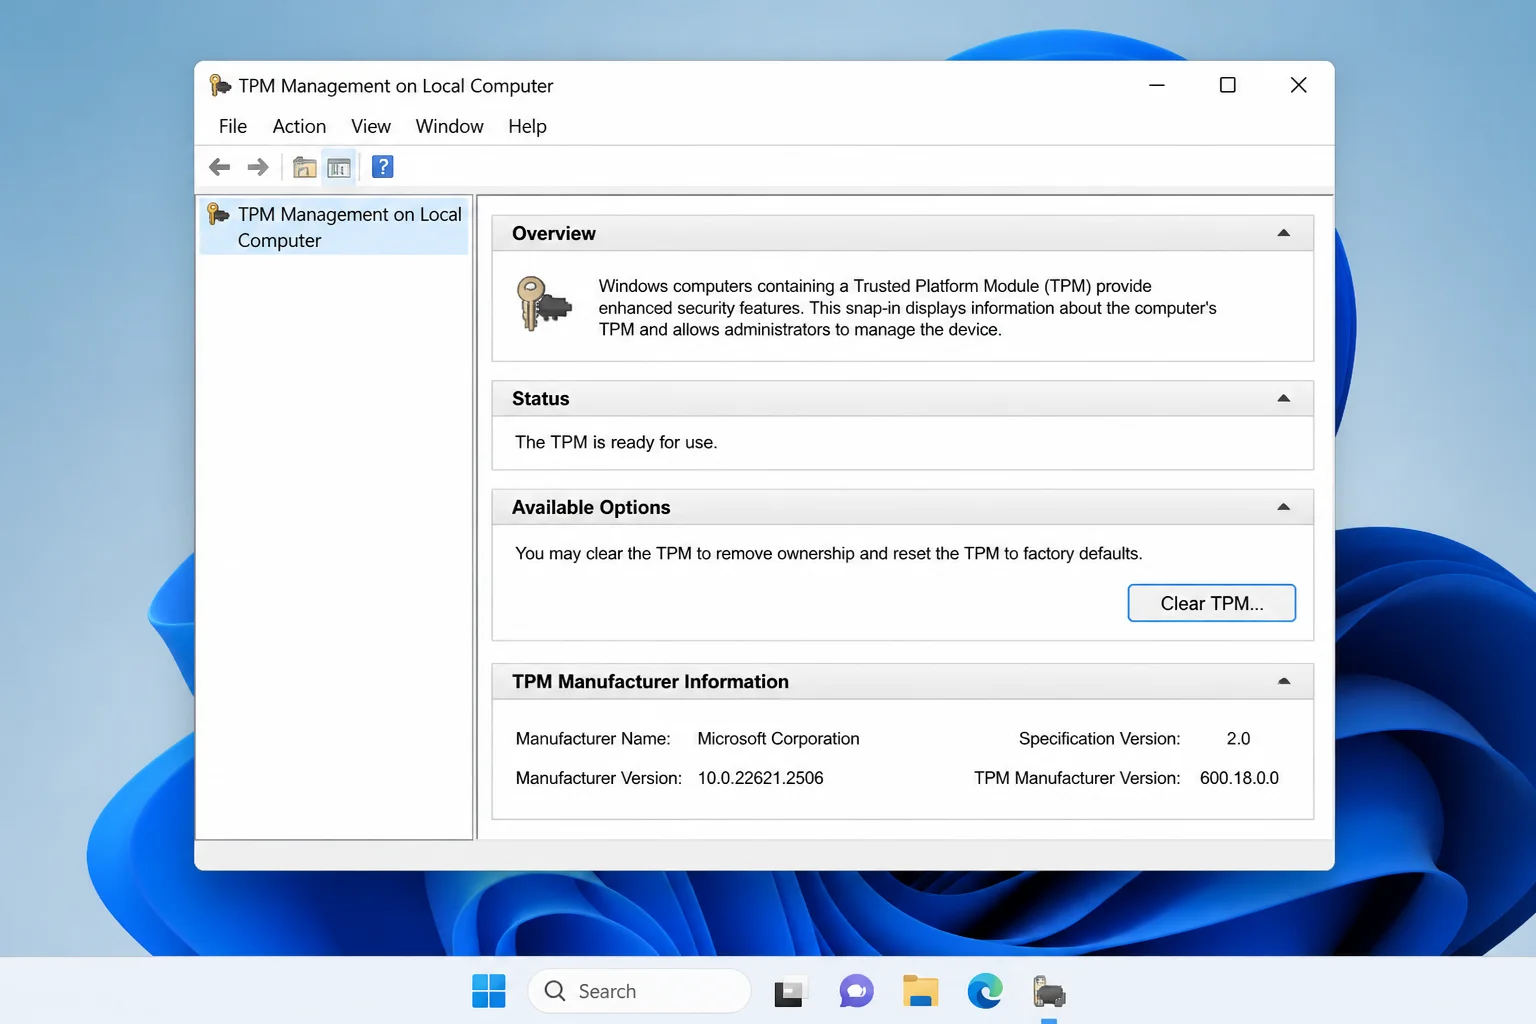
Task: Open the Window menu
Action: tap(450, 126)
